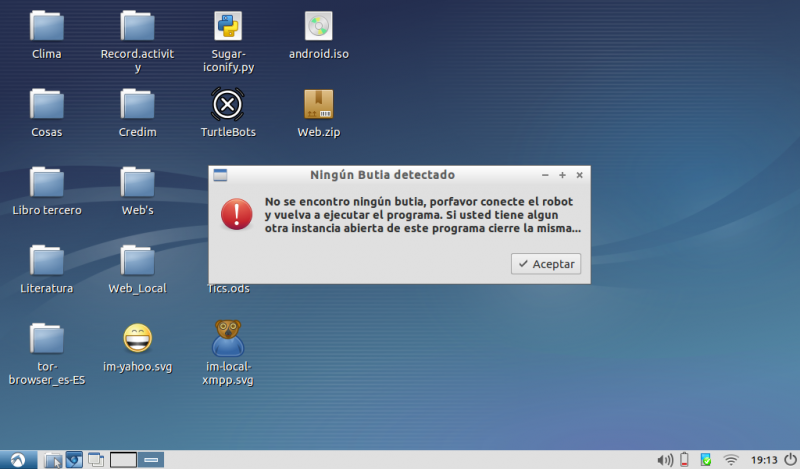The width and height of the screenshot is (800, 469).
Task: Click the red error exclamation icon
Action: coord(236,214)
